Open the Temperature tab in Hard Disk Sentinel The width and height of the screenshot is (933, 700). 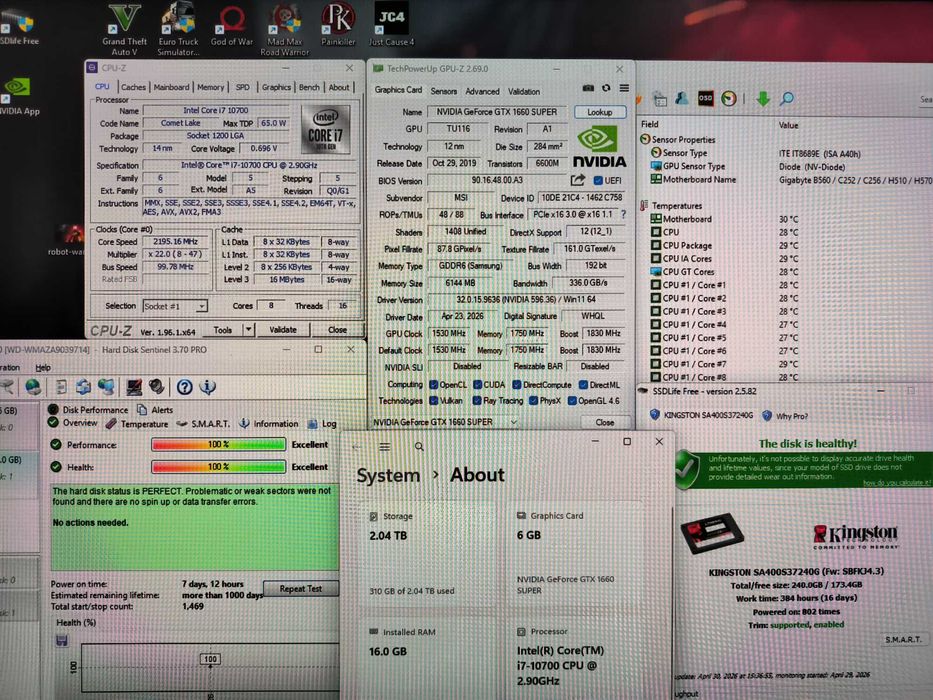(x=138, y=424)
